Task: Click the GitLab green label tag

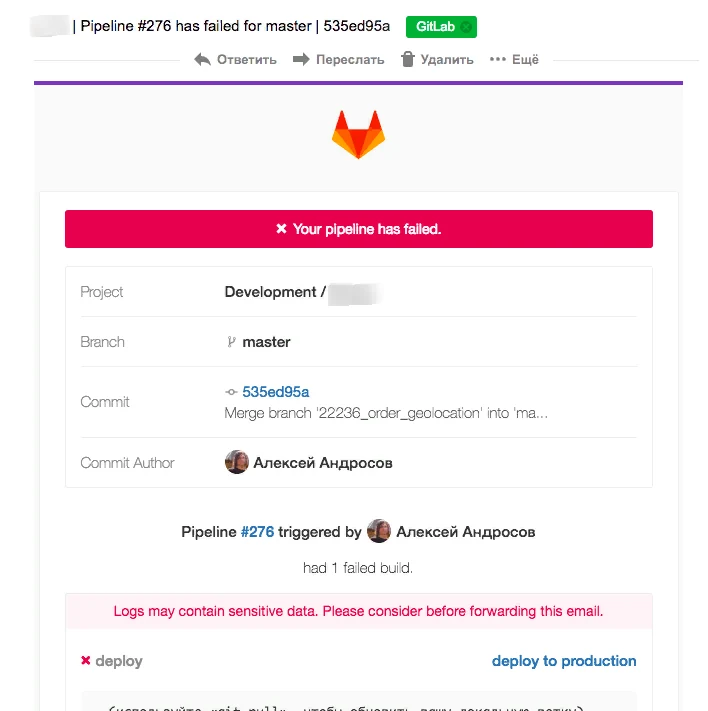Action: (441, 27)
